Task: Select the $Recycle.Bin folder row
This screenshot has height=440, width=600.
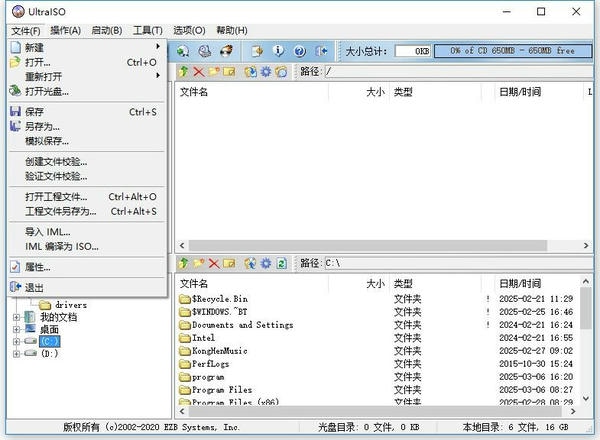Action: tap(377, 299)
